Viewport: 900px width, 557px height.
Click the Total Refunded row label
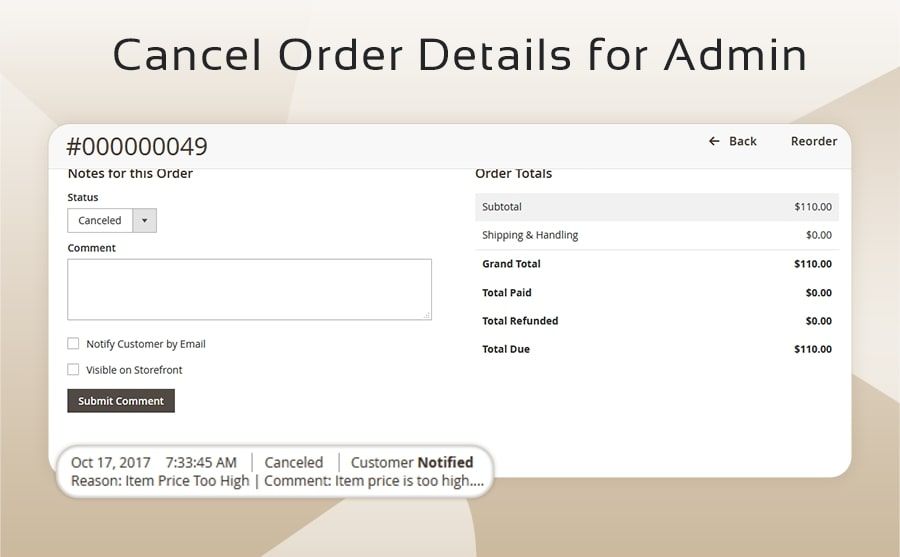(520, 321)
